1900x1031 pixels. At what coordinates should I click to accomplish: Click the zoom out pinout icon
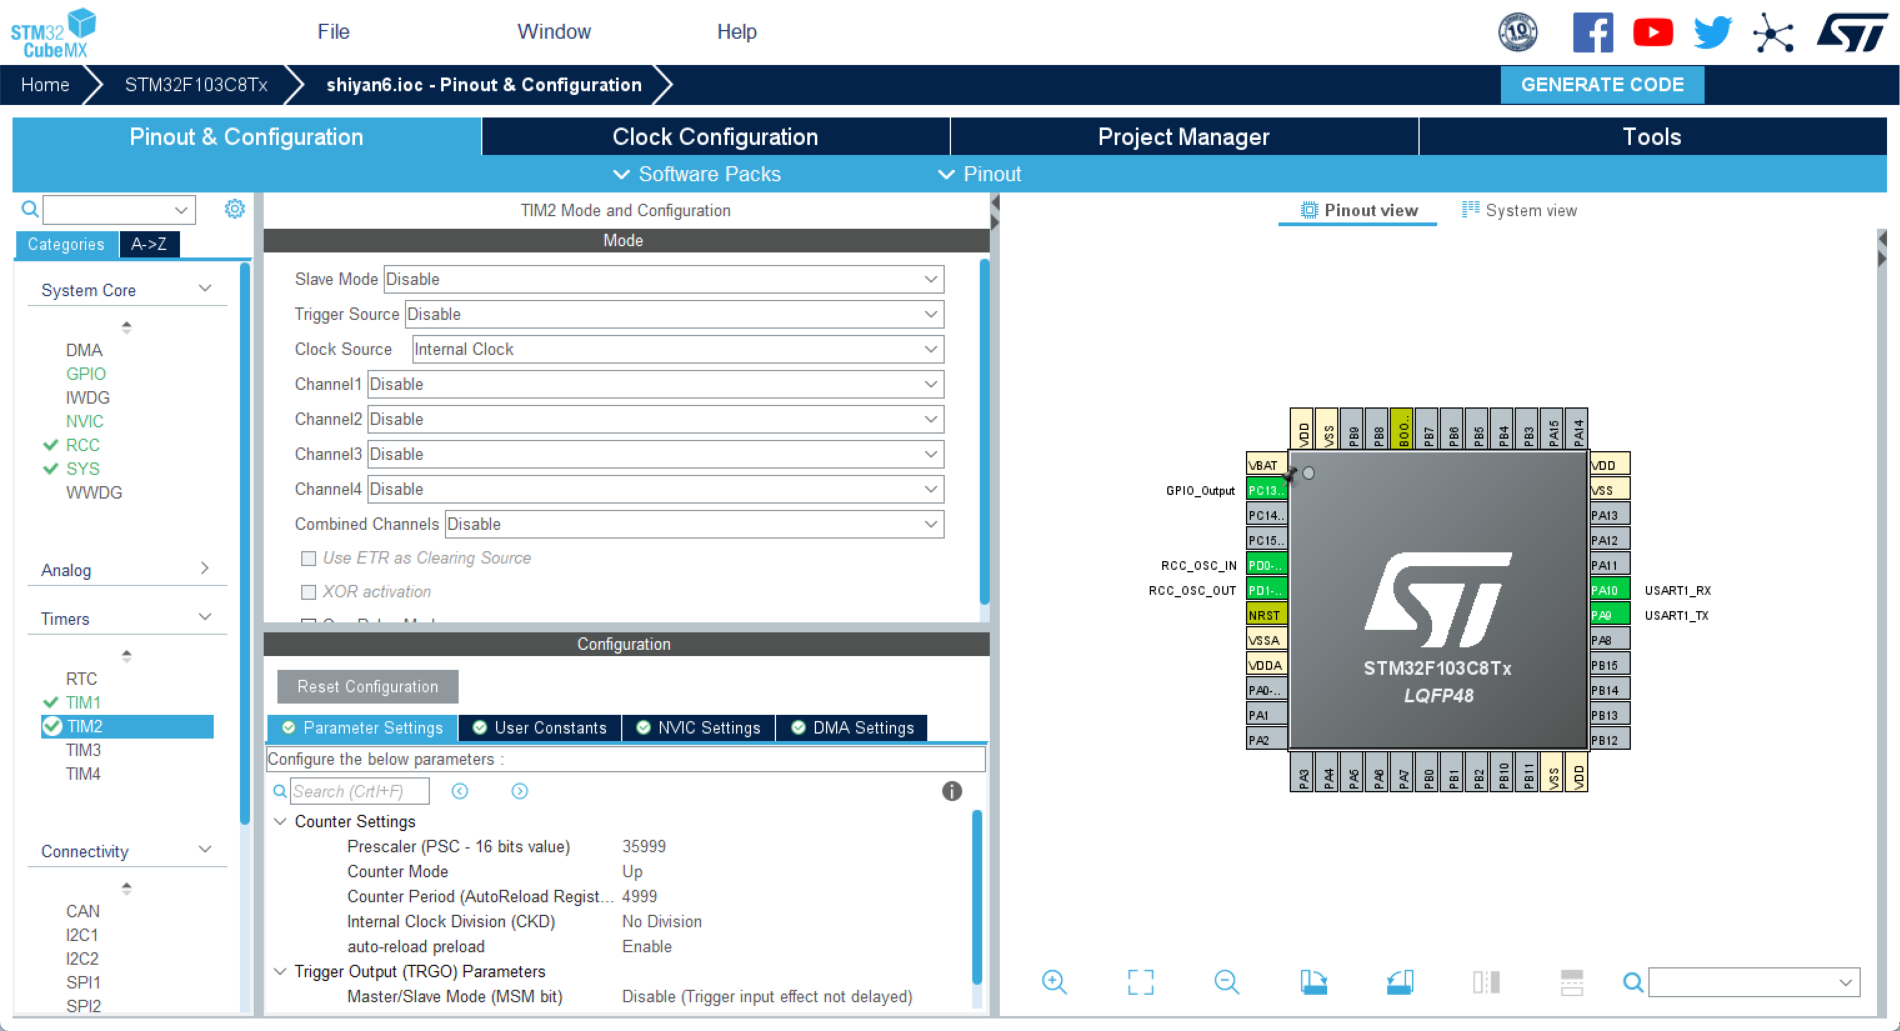[1226, 982]
